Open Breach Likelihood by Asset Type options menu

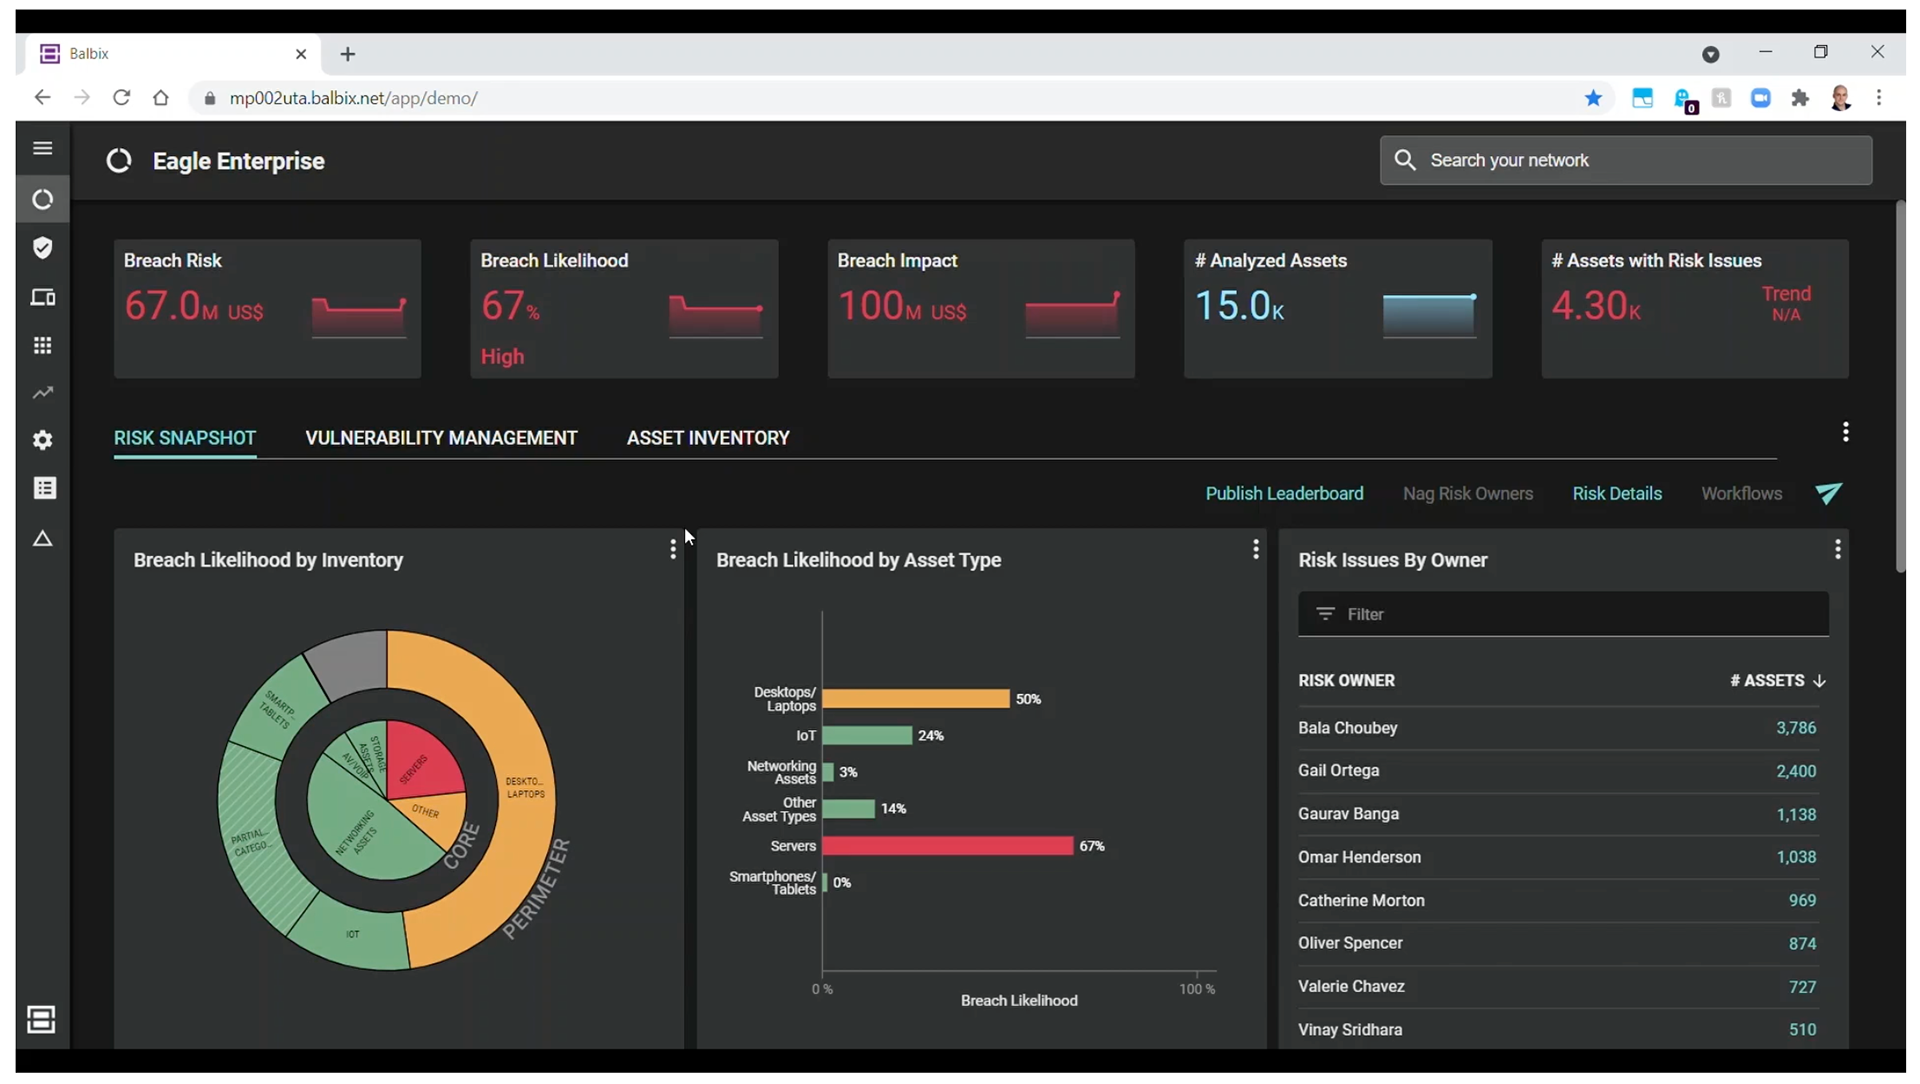[1255, 549]
